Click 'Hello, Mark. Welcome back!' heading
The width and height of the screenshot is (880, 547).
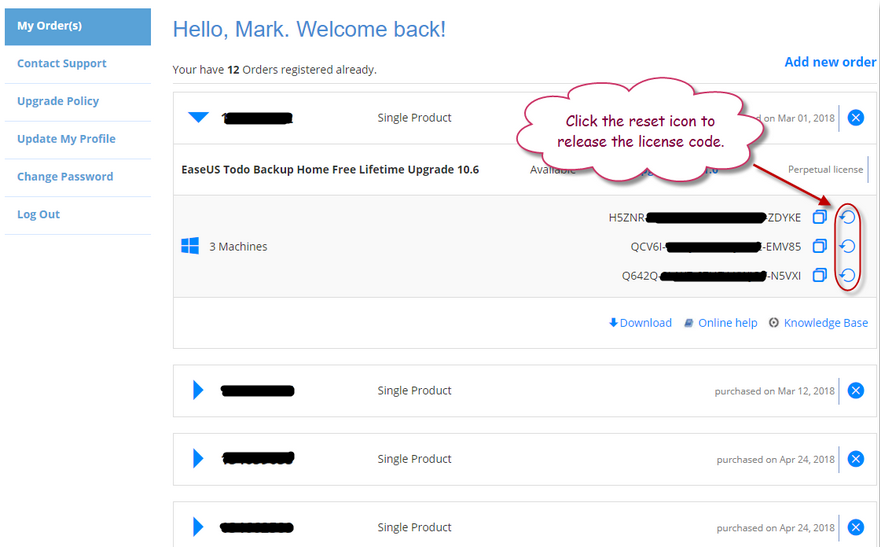(x=309, y=29)
